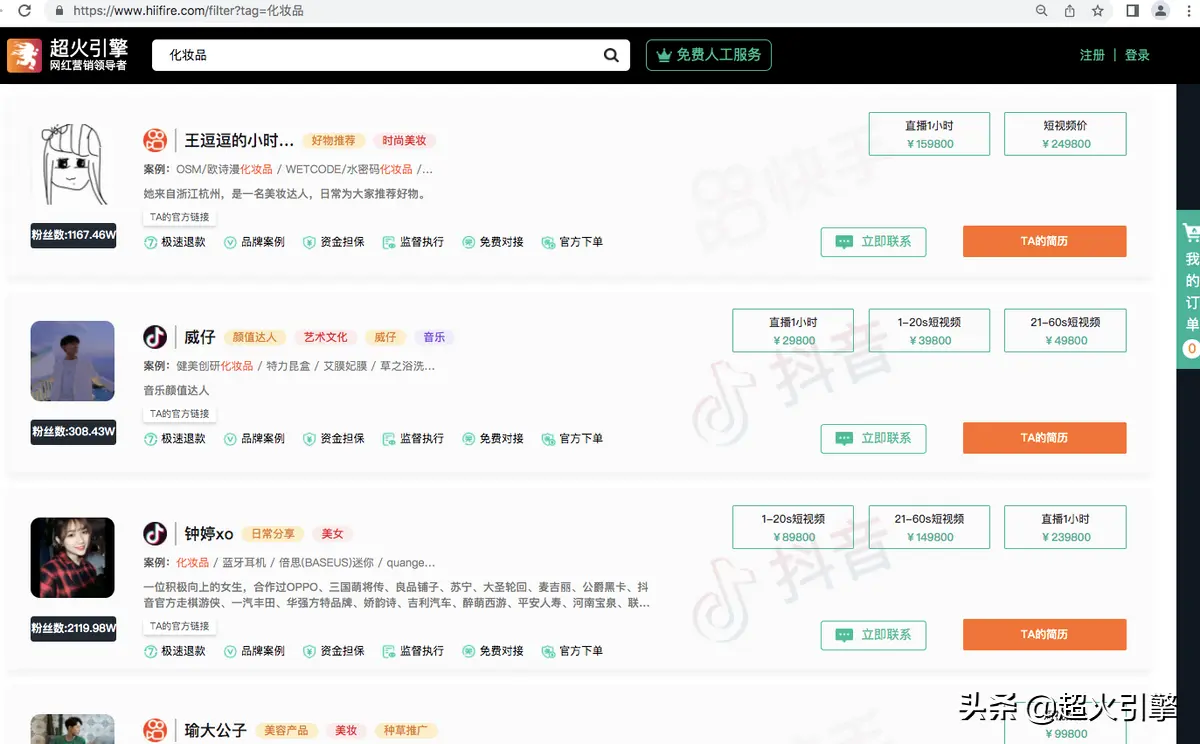1200x744 pixels.
Task: Click 立即联系 for 威仔
Action: (873, 438)
